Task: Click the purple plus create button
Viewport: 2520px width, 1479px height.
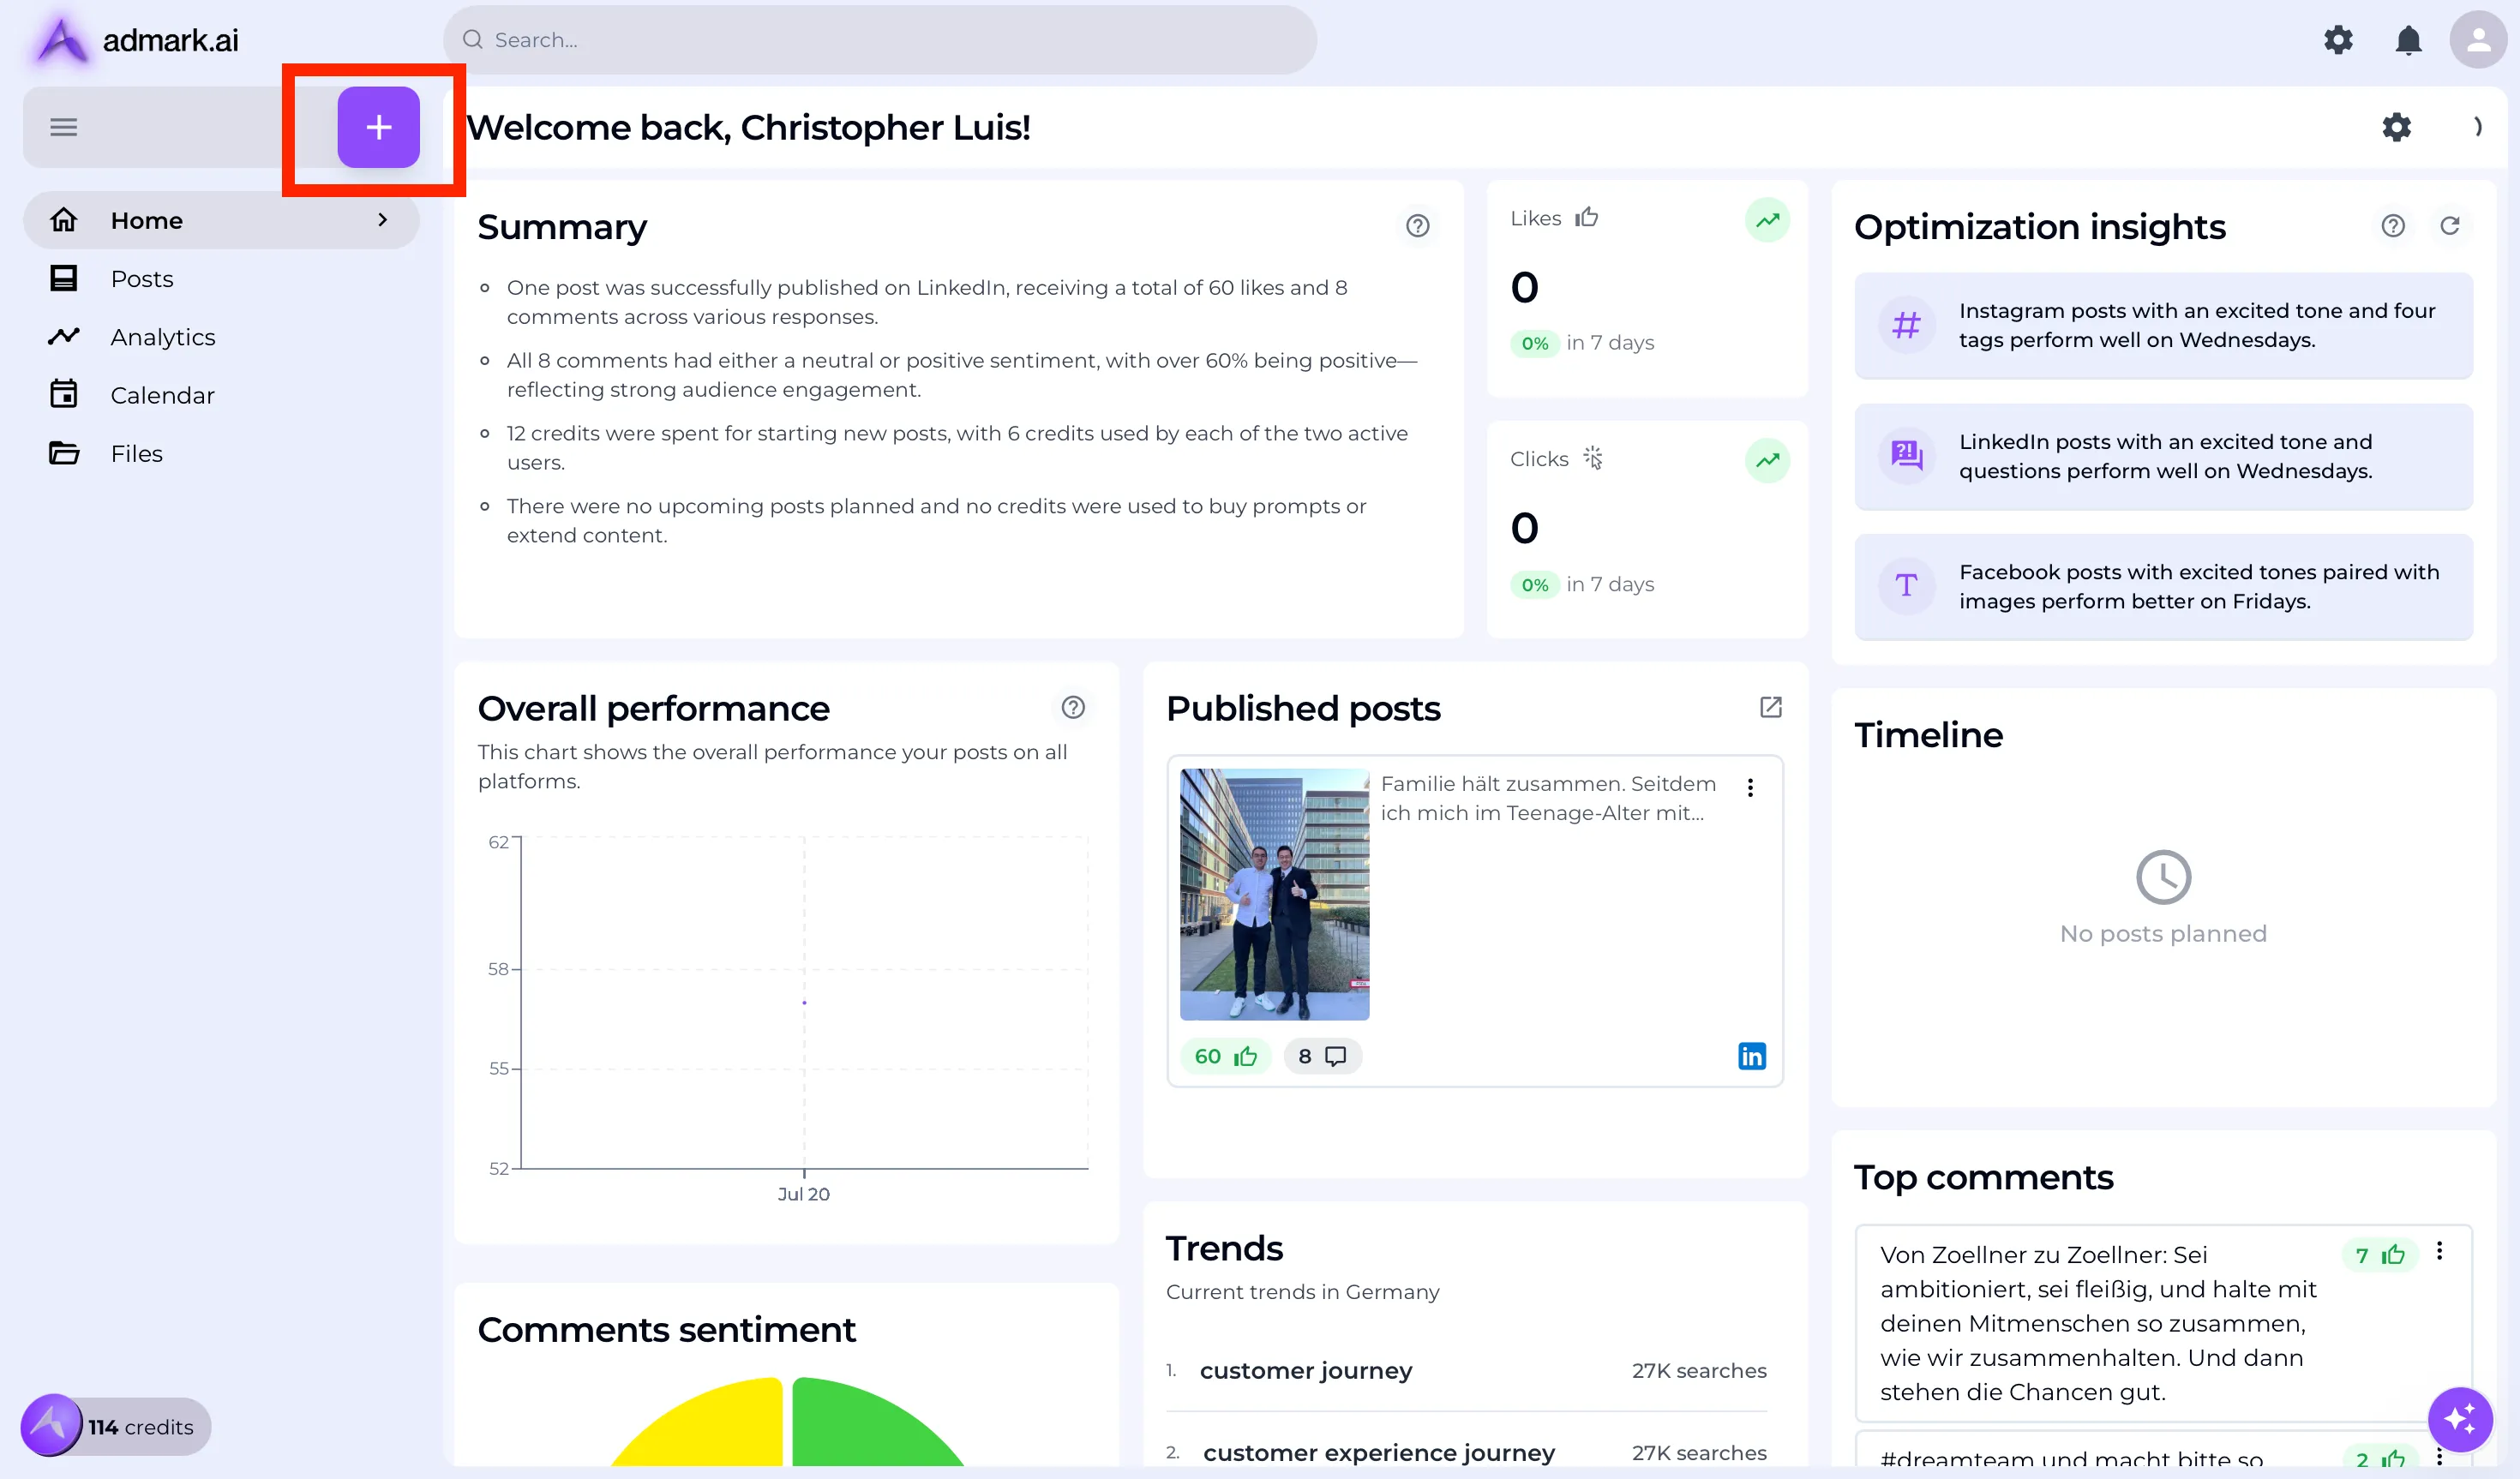Action: click(378, 127)
